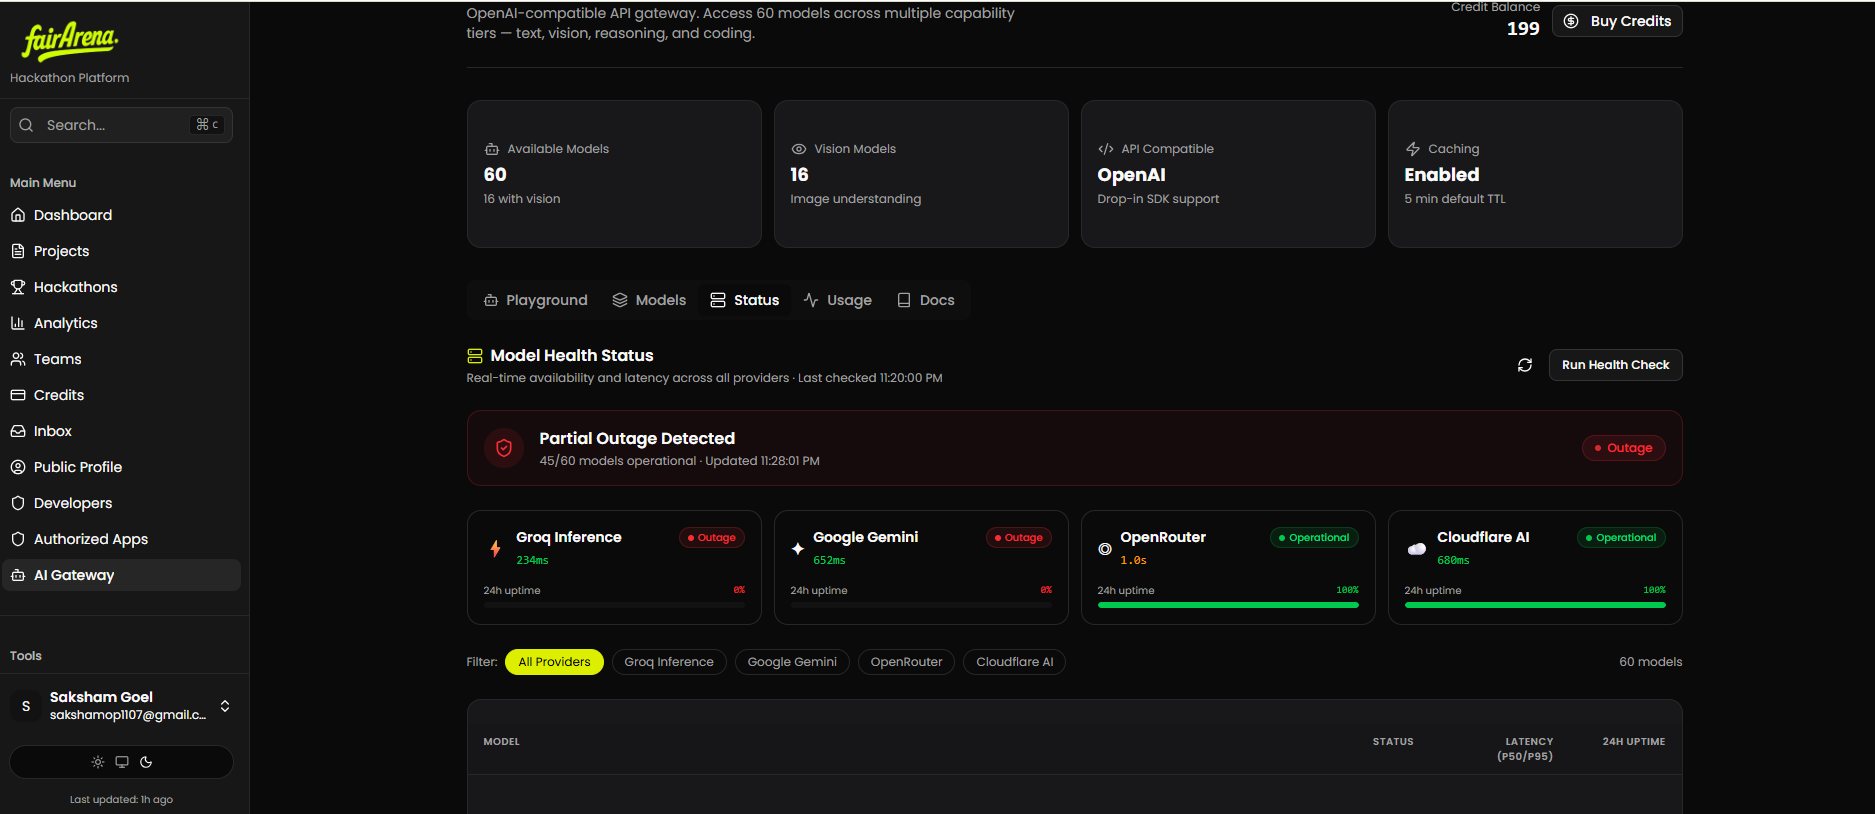Click the MODEL column header
The width and height of the screenshot is (1875, 814).
[501, 742]
